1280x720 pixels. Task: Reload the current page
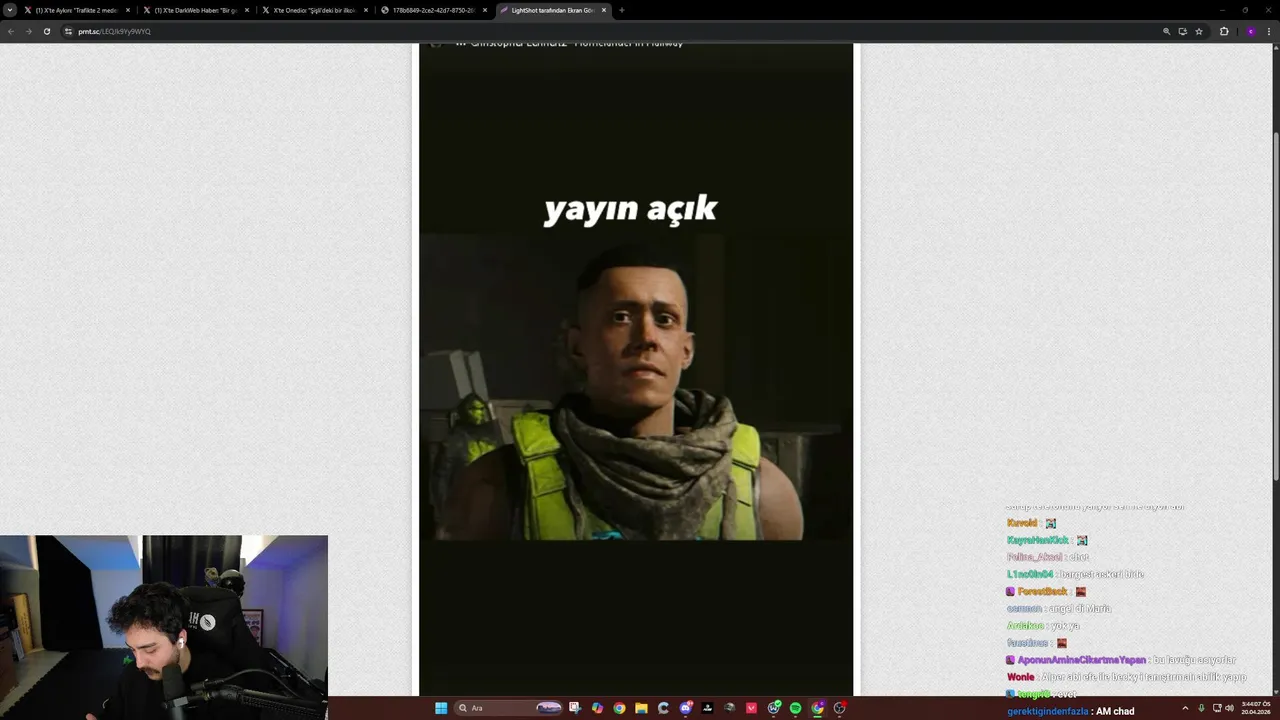coord(46,31)
